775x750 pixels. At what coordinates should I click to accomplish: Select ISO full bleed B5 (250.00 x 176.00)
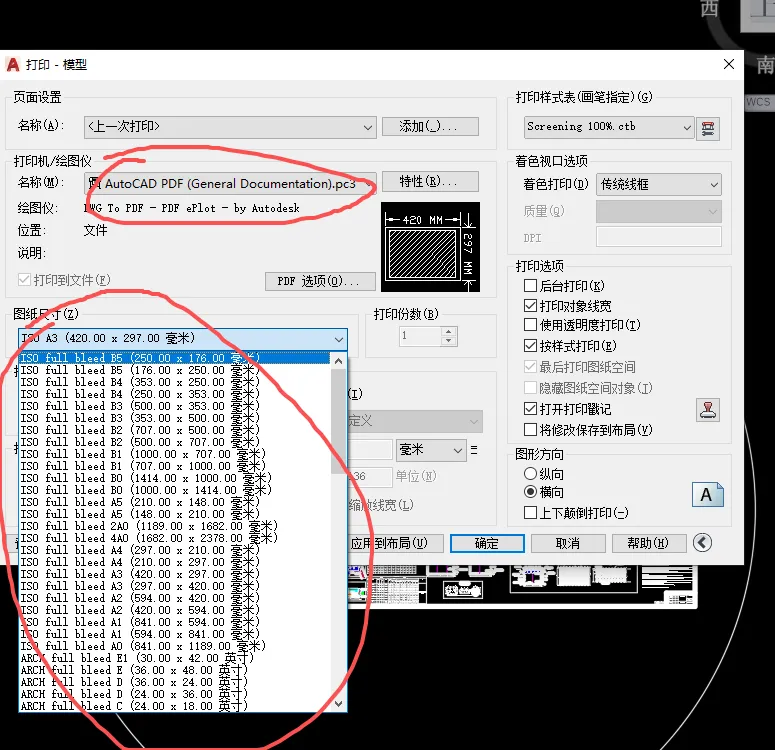point(174,357)
